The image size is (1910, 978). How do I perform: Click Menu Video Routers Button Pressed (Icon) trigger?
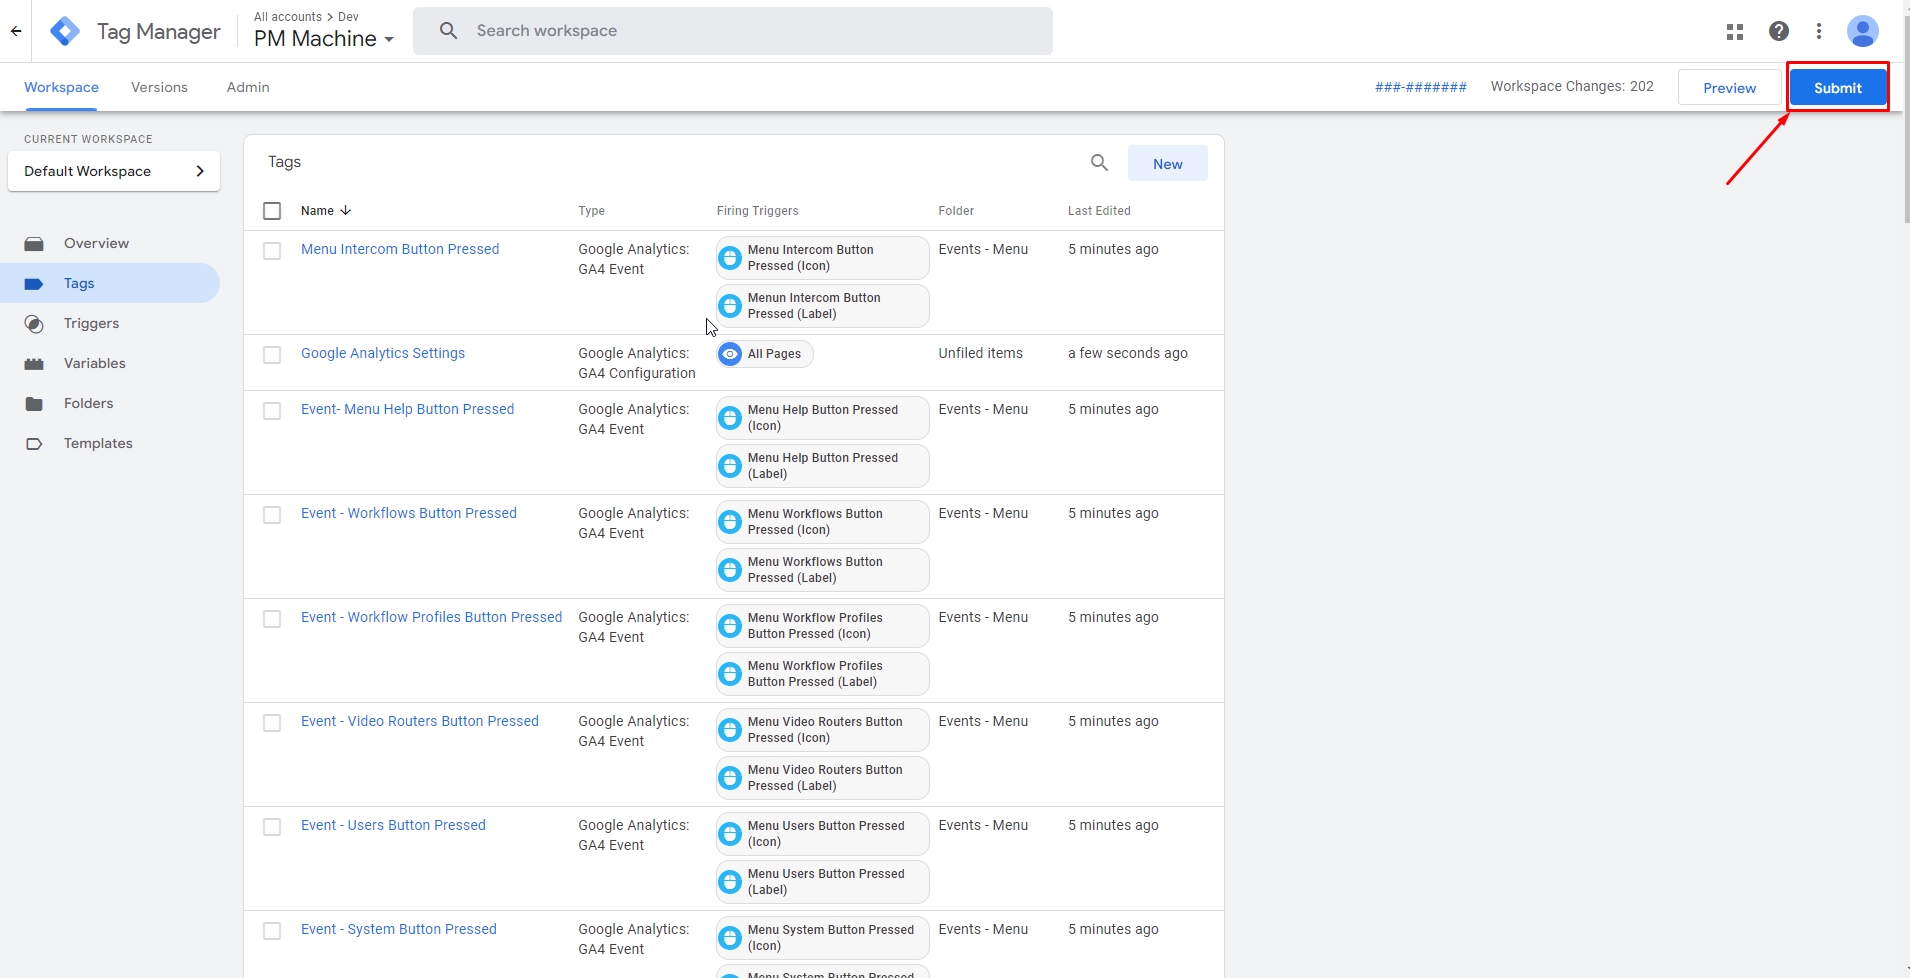(x=823, y=730)
